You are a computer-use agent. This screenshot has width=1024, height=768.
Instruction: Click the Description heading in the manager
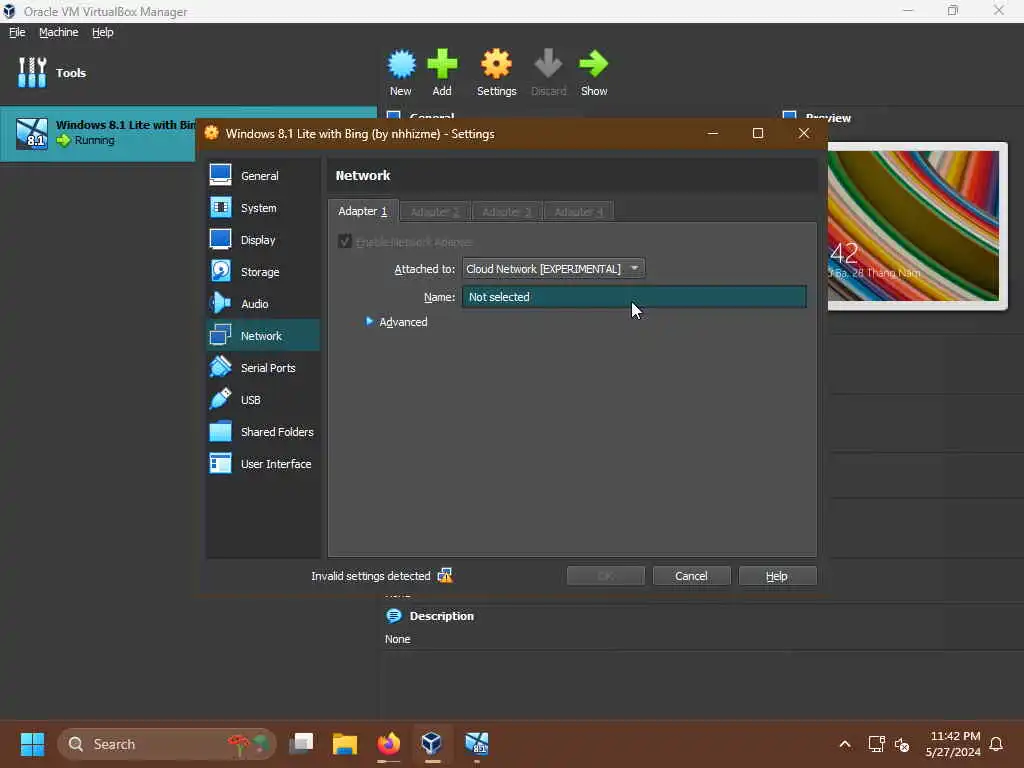point(441,616)
